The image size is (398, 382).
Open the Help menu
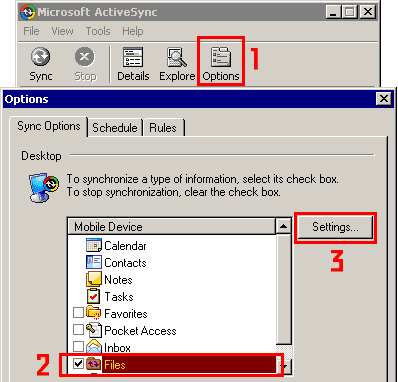[x=133, y=31]
